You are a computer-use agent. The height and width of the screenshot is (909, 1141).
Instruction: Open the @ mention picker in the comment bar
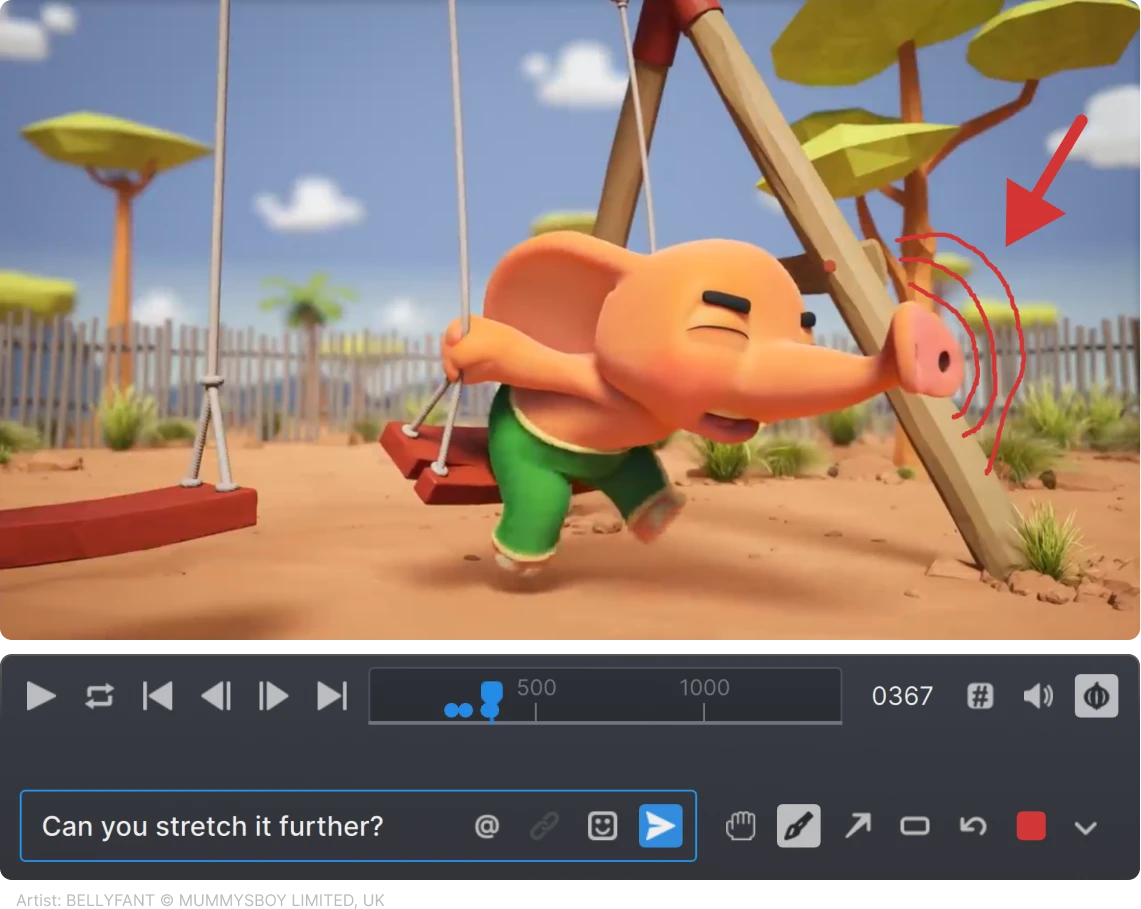(x=487, y=826)
